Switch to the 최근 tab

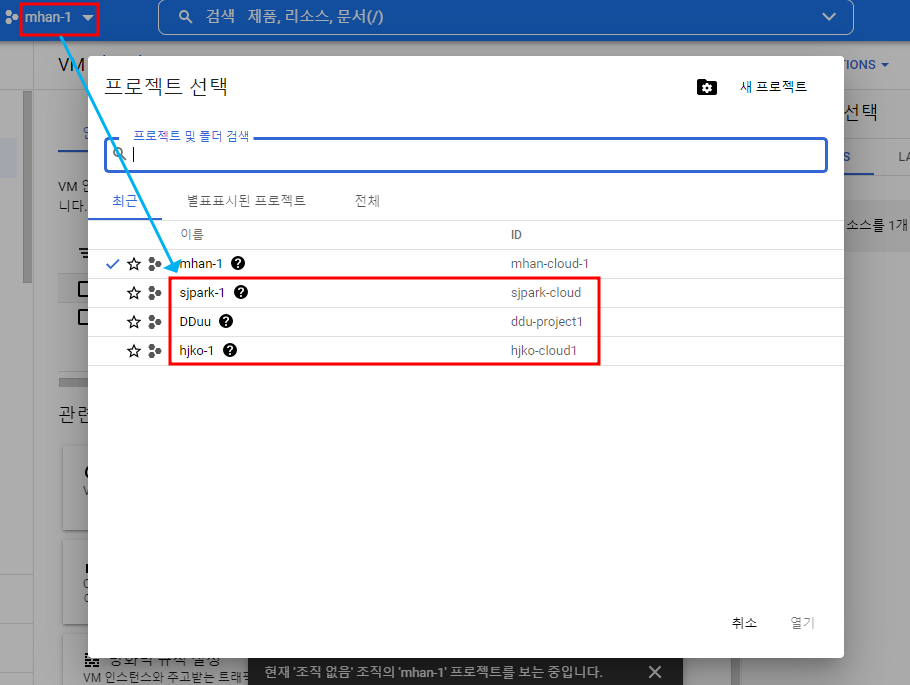click(x=125, y=201)
